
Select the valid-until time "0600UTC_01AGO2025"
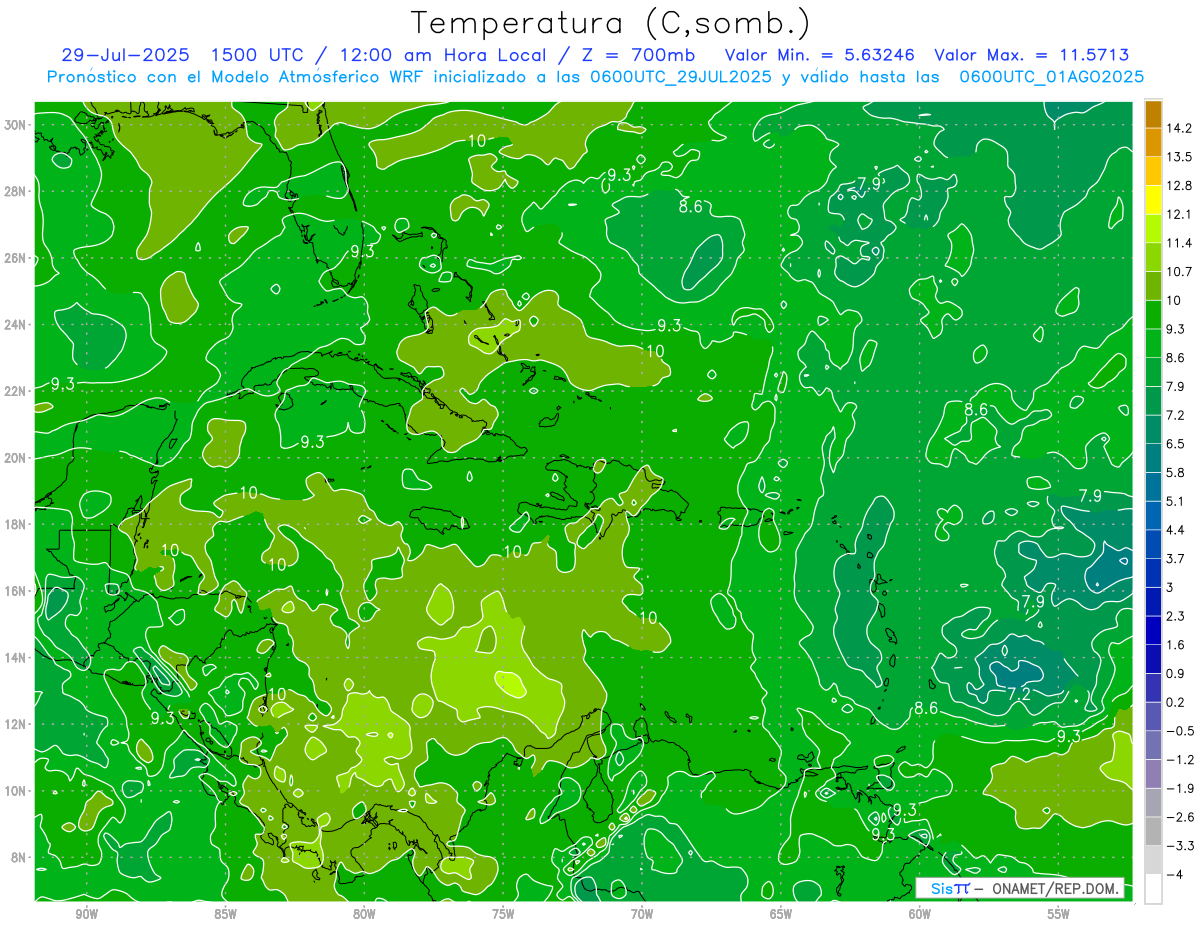1052,77
